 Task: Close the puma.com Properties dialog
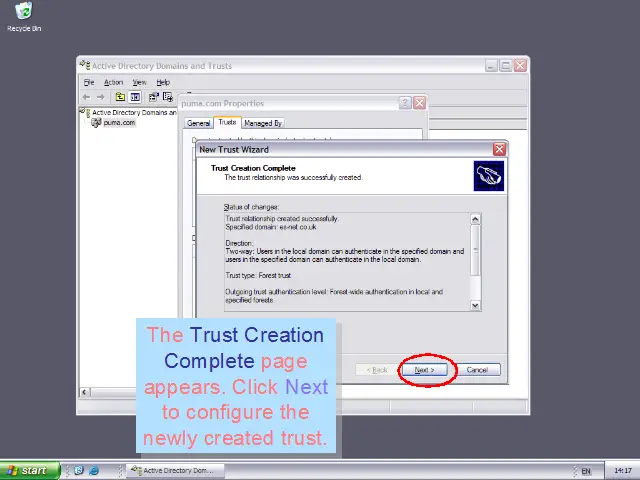click(x=419, y=103)
